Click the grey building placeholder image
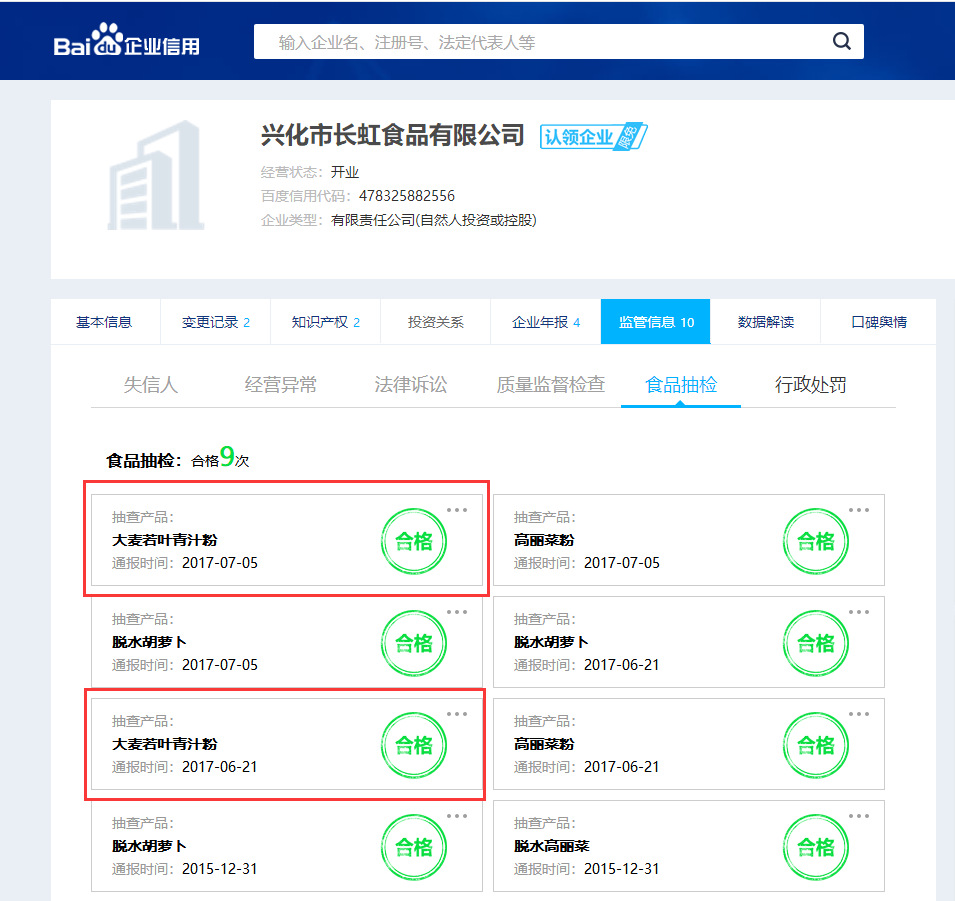This screenshot has height=901, width=955. [x=156, y=175]
